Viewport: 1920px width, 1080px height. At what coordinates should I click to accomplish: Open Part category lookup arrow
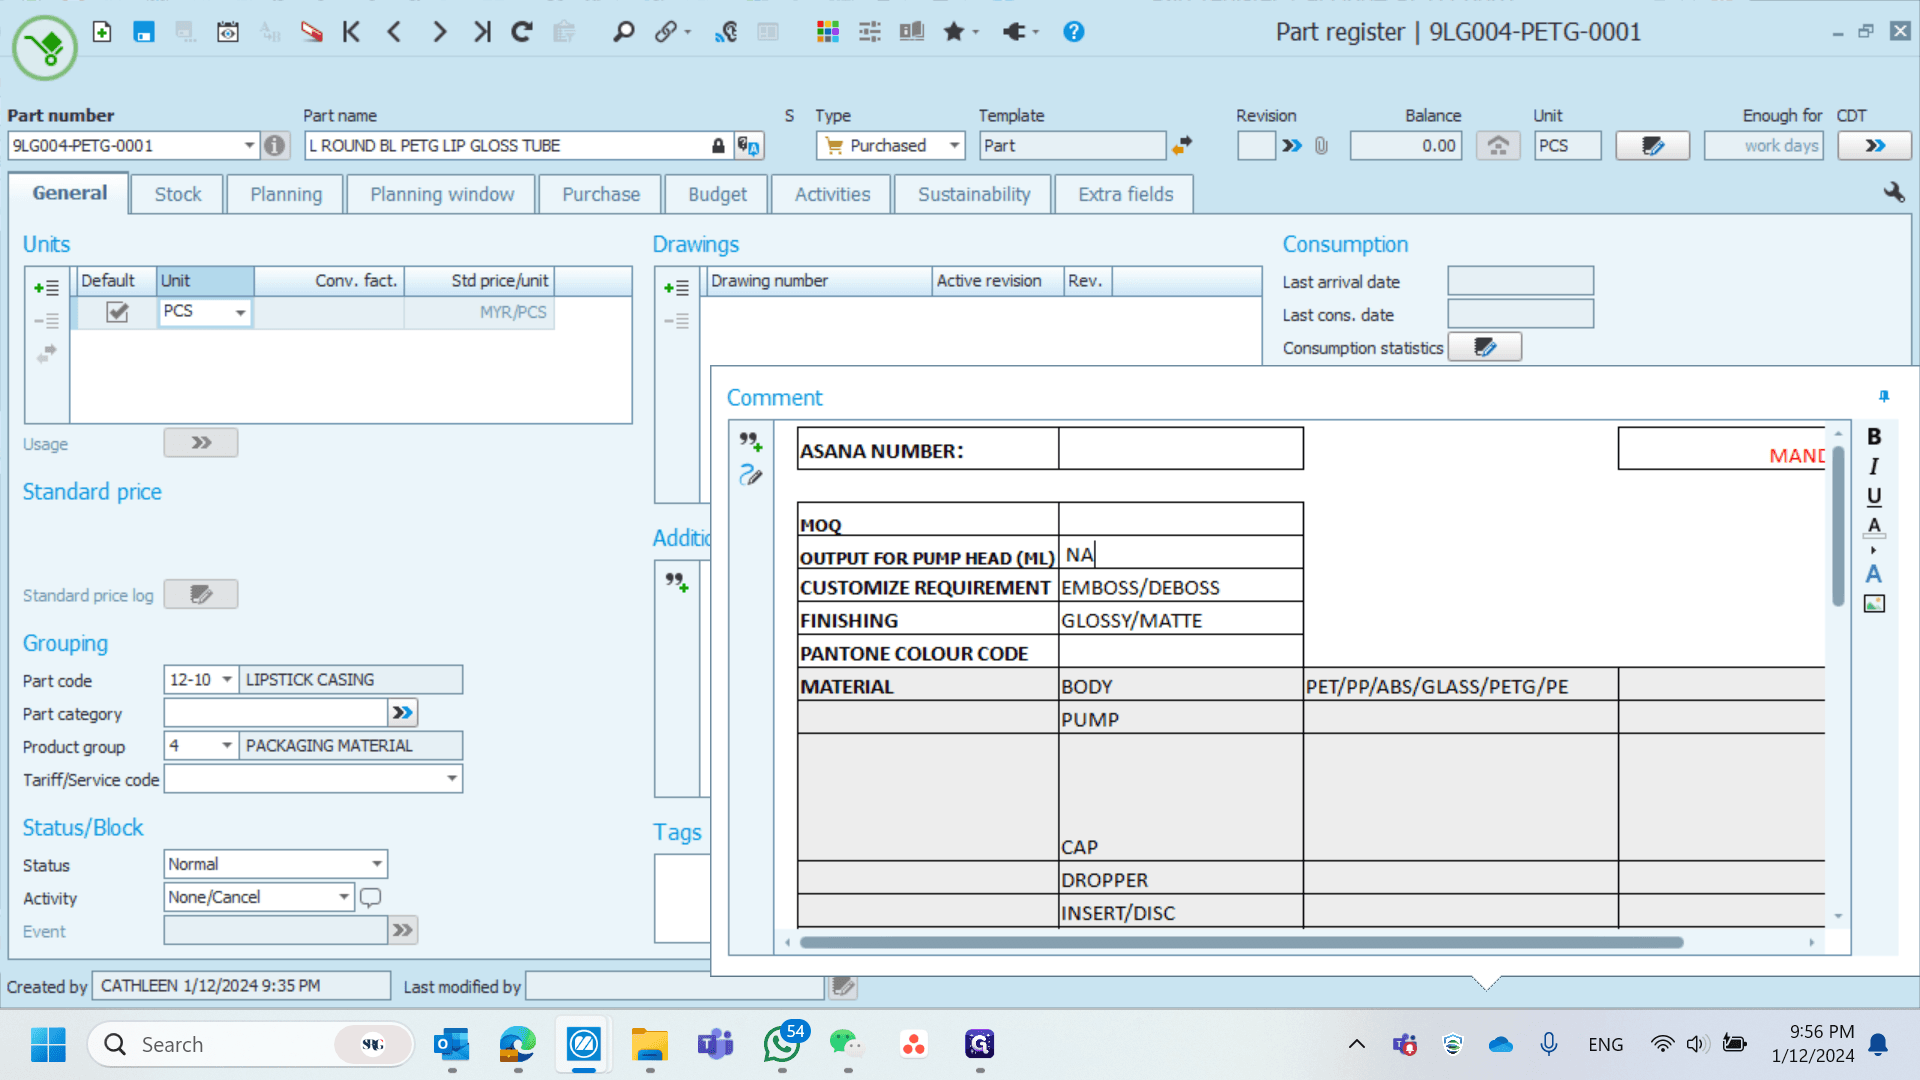pos(402,713)
